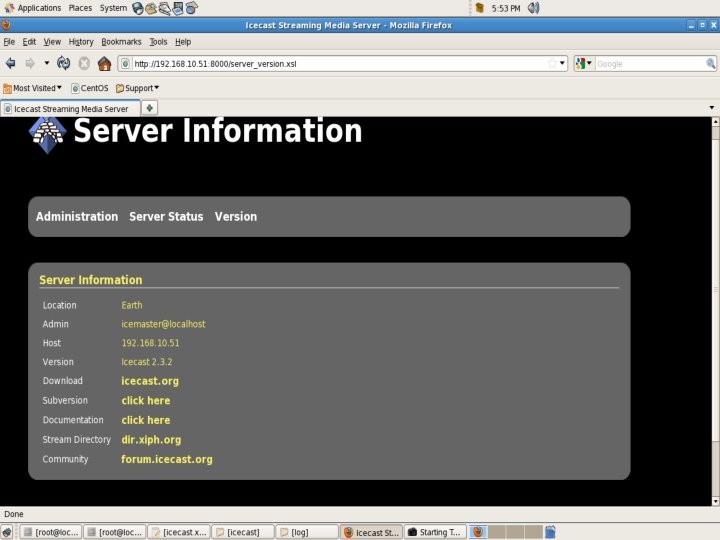Open the back/forward history dropdown arrow
The width and height of the screenshot is (720, 540).
click(46, 63)
